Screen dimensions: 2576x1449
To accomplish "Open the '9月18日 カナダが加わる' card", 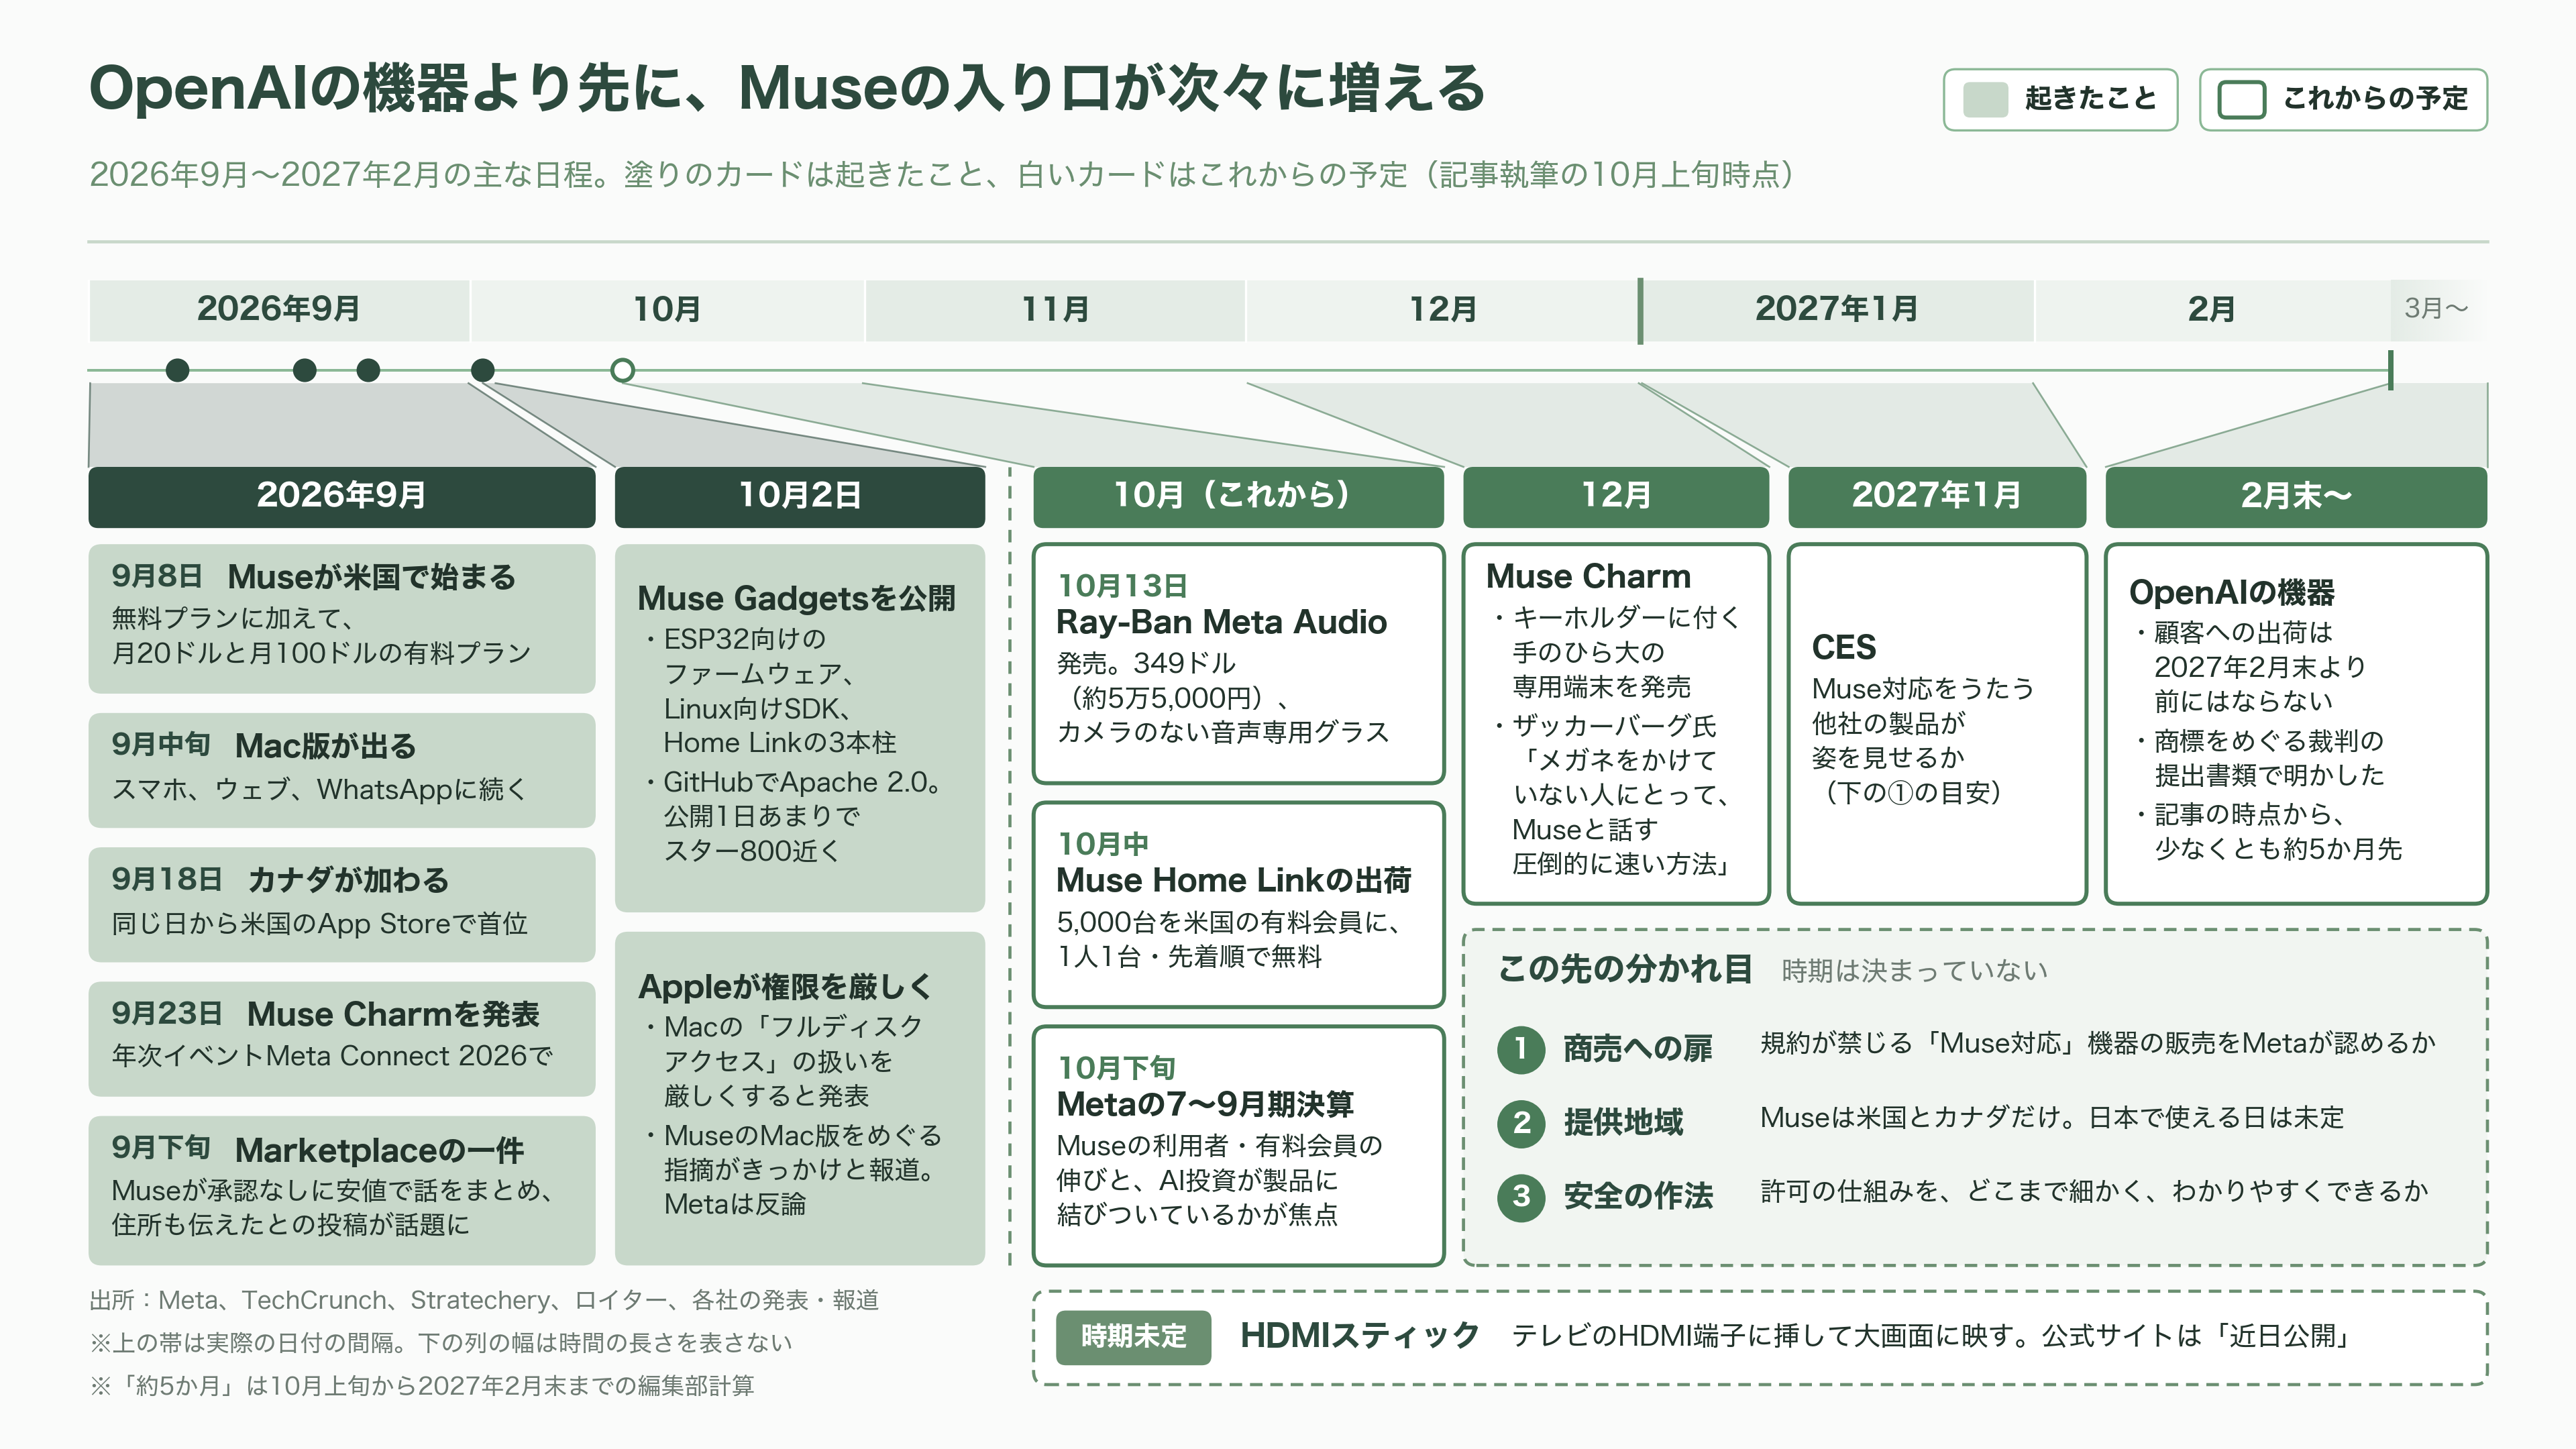I will tap(342, 904).
